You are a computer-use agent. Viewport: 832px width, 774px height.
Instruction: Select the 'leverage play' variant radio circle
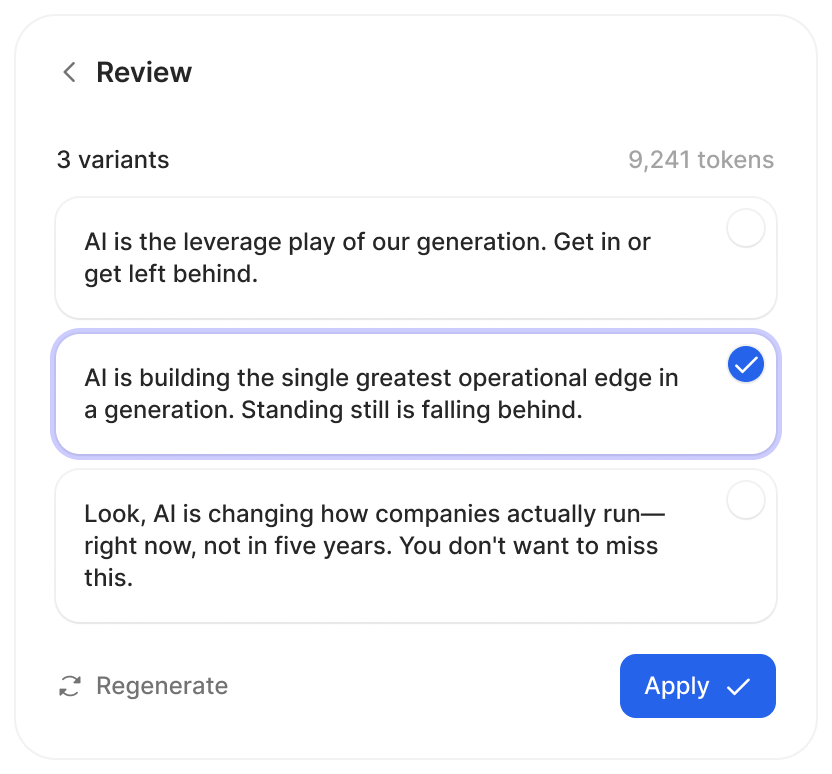tap(745, 228)
